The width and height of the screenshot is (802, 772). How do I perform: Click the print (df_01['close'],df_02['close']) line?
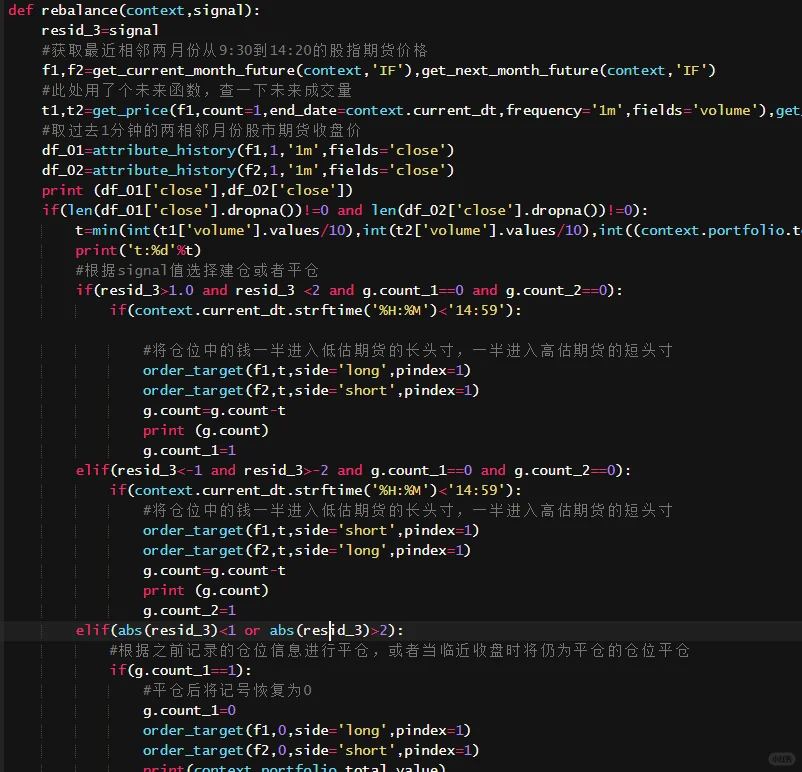pos(197,190)
